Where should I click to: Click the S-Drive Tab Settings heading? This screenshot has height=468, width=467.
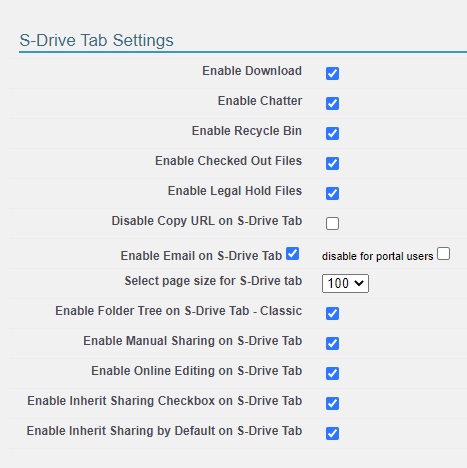click(96, 41)
